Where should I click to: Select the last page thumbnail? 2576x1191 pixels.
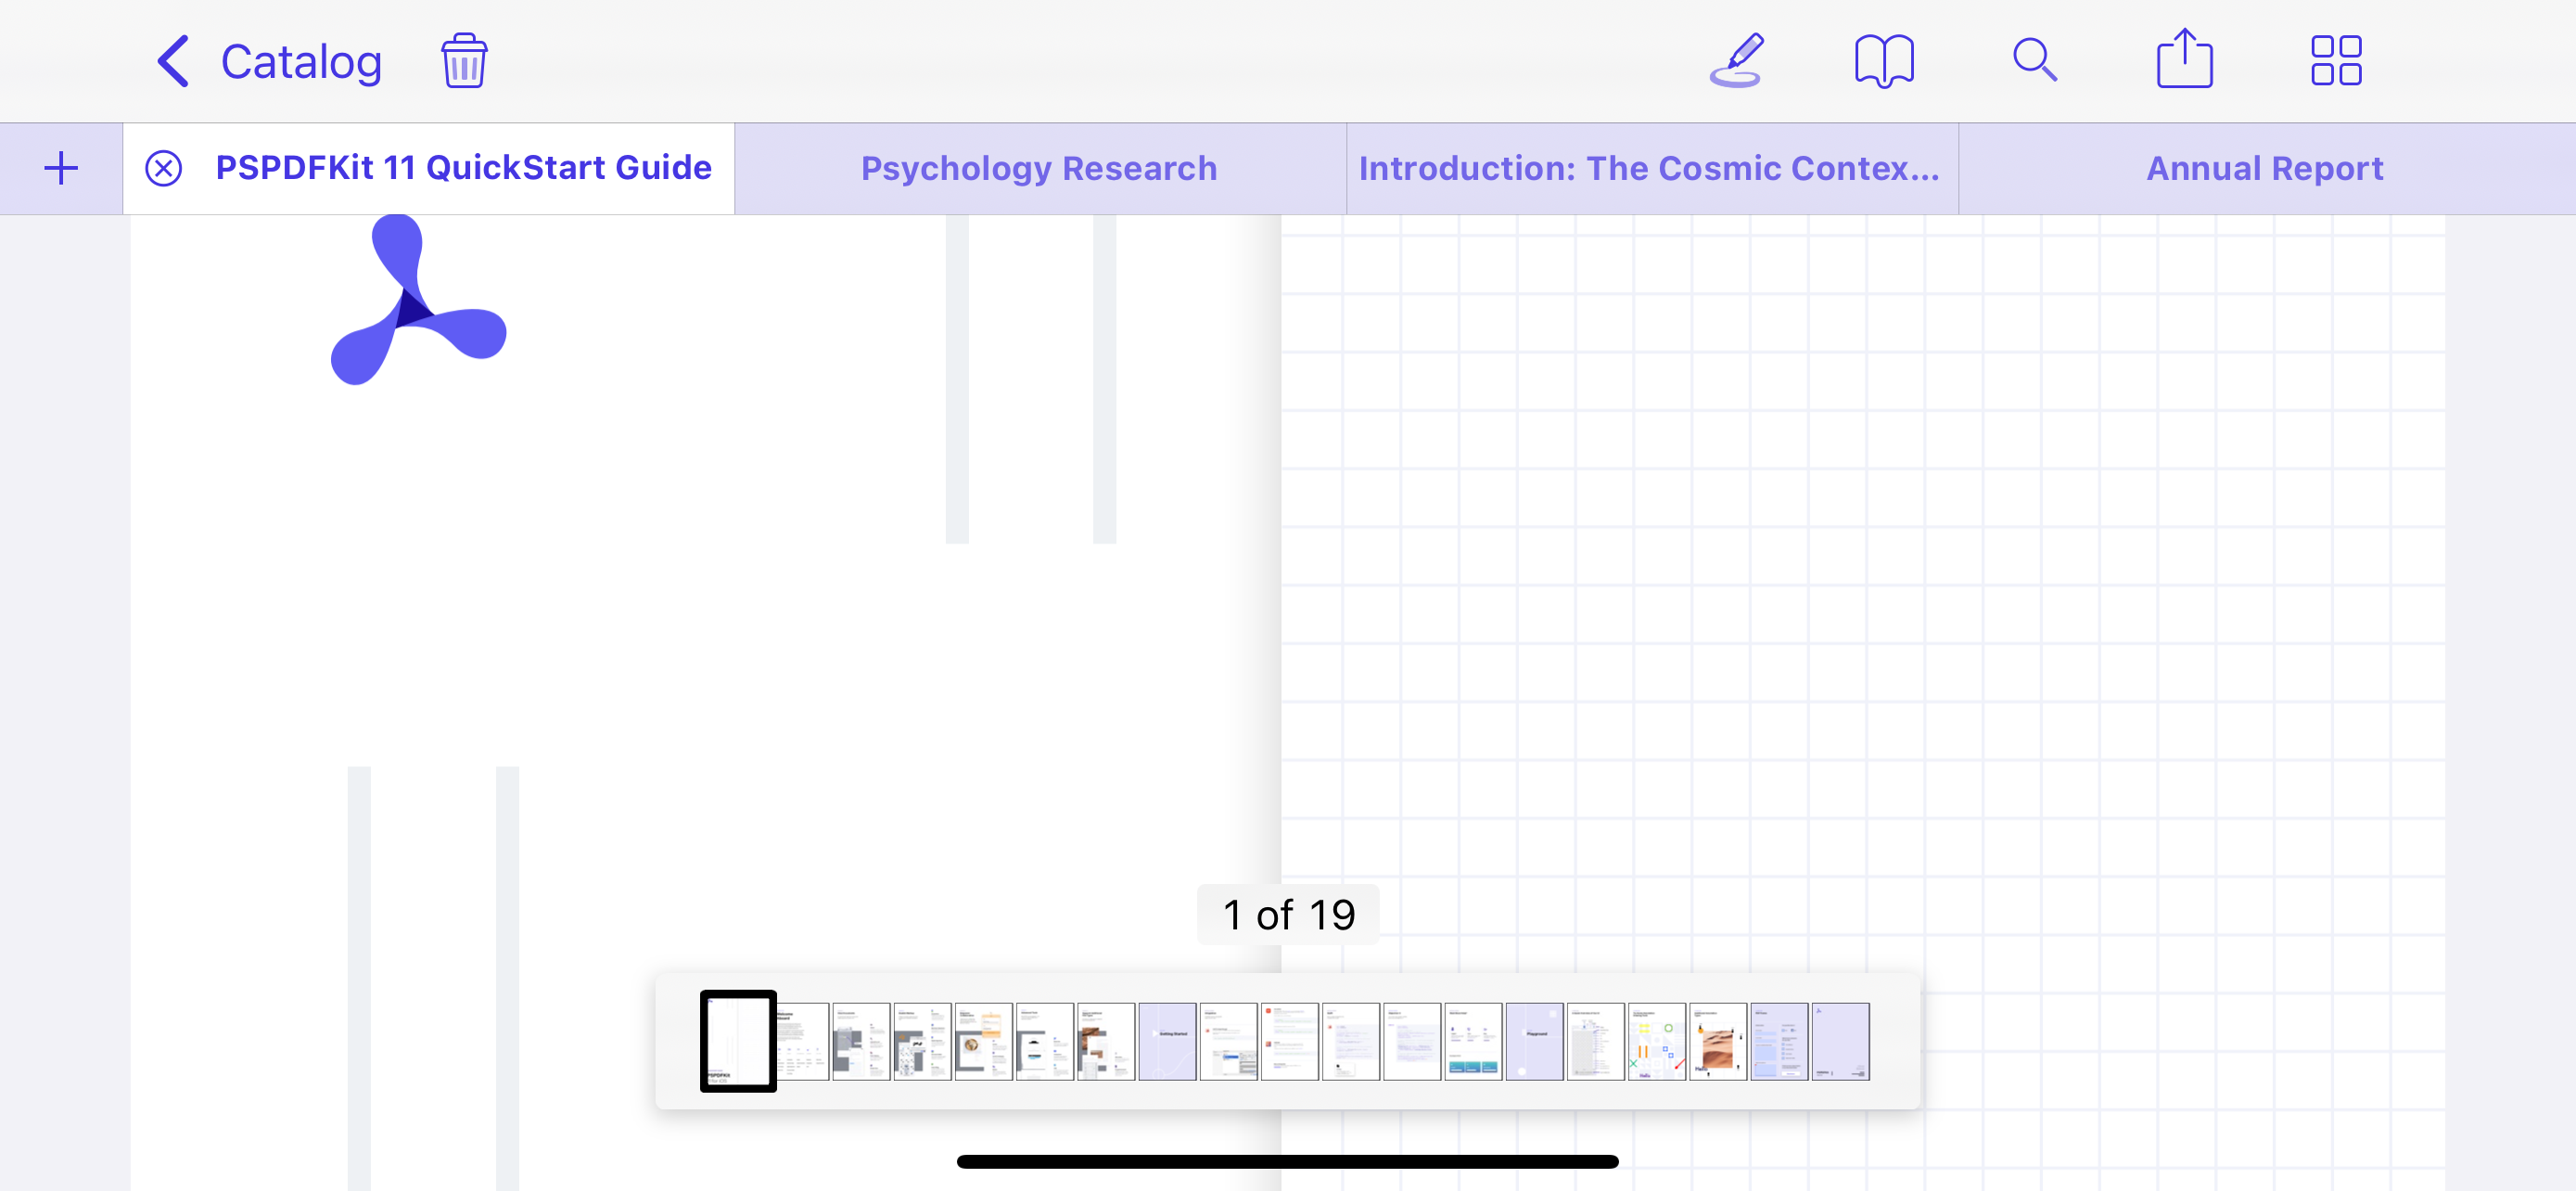[1840, 1042]
